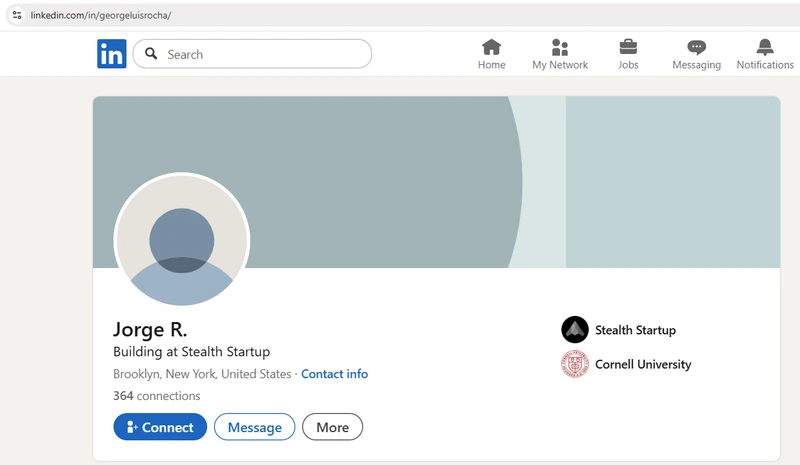Click the magnifier icon in search box
This screenshot has width=800, height=465.
pos(152,54)
